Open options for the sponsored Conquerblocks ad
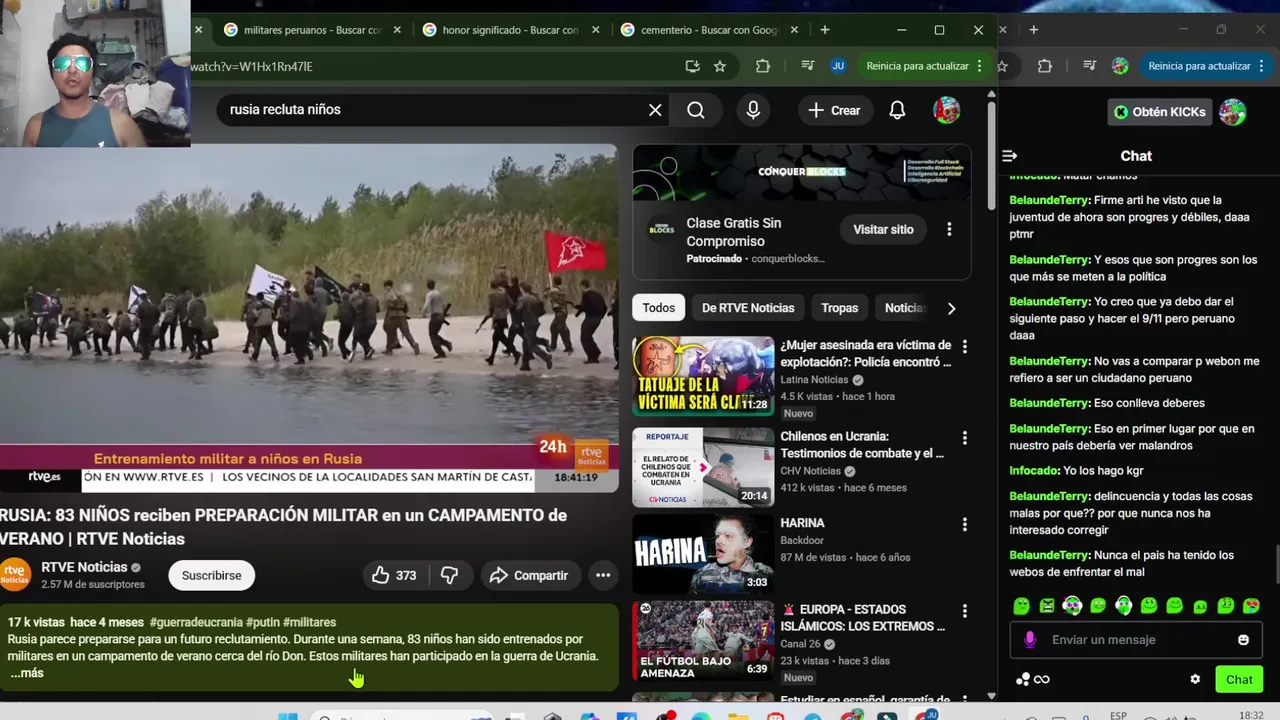1280x720 pixels. pos(949,230)
